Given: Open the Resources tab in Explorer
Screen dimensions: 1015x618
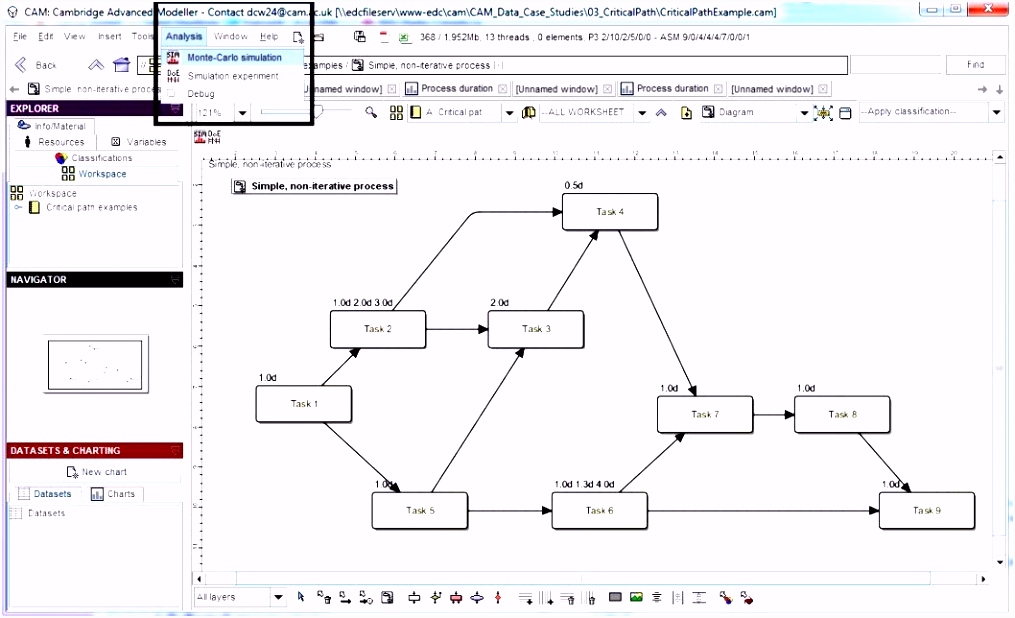Looking at the screenshot, I should pos(54,142).
